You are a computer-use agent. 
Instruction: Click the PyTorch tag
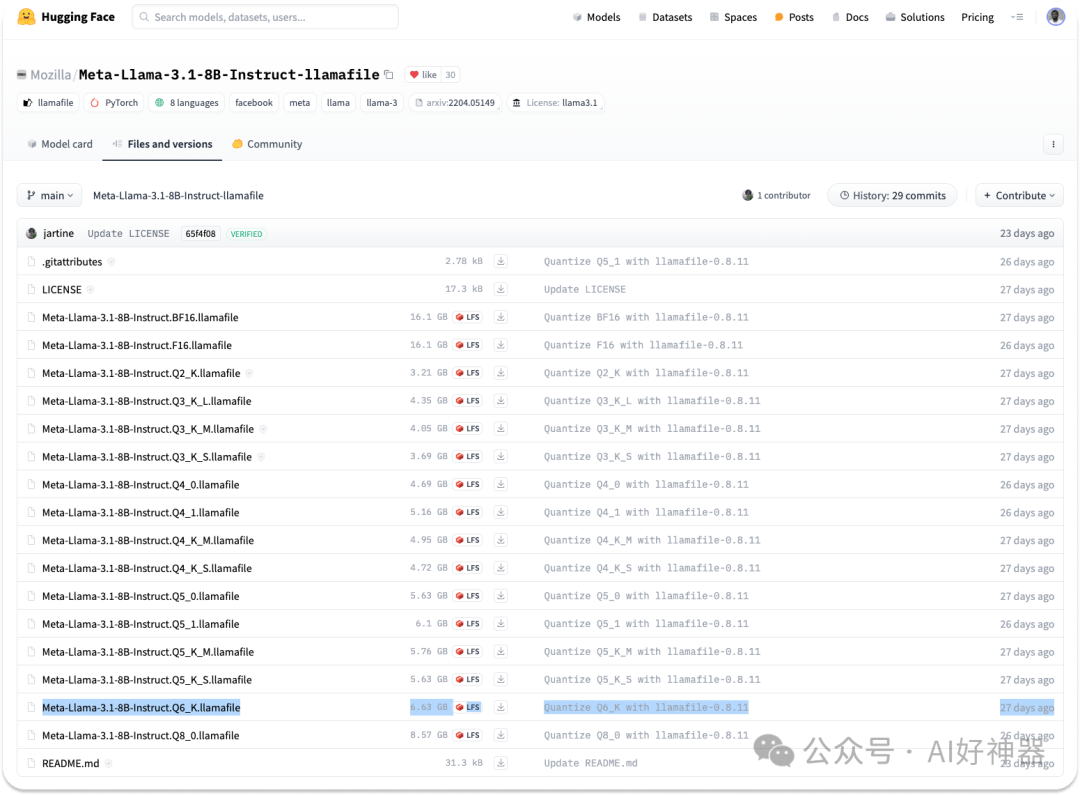114,103
